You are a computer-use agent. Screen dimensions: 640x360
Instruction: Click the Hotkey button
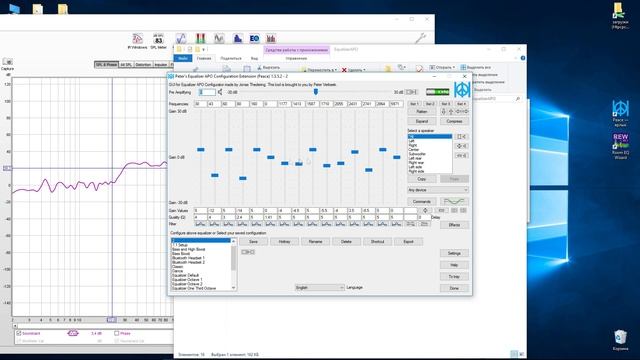pos(284,242)
